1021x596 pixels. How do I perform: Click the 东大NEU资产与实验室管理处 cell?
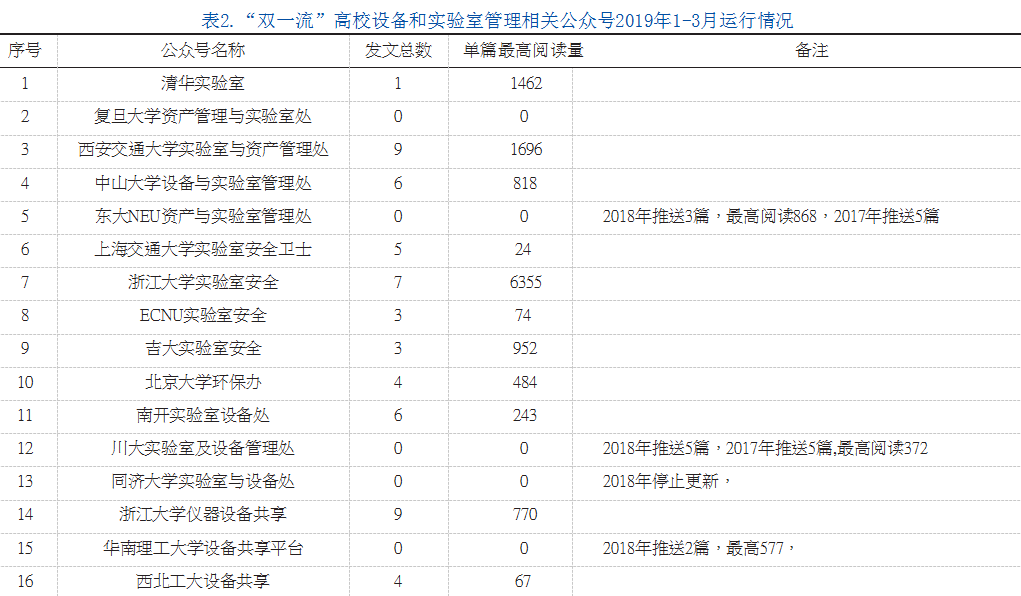[x=203, y=216]
